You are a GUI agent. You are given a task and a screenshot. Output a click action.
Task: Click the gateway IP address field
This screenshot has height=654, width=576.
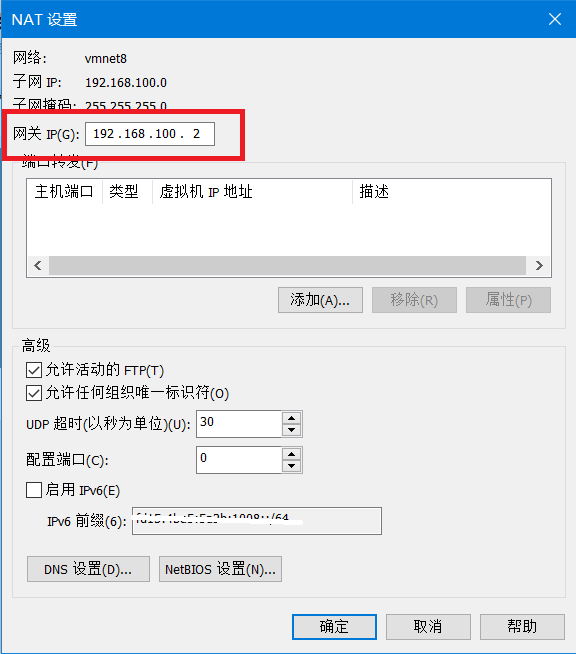point(150,134)
